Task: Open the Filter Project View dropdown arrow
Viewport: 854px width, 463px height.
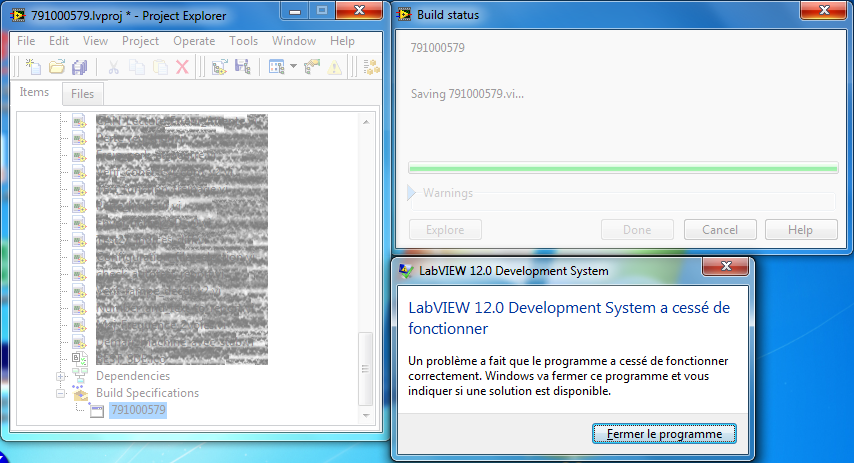Action: 293,66
